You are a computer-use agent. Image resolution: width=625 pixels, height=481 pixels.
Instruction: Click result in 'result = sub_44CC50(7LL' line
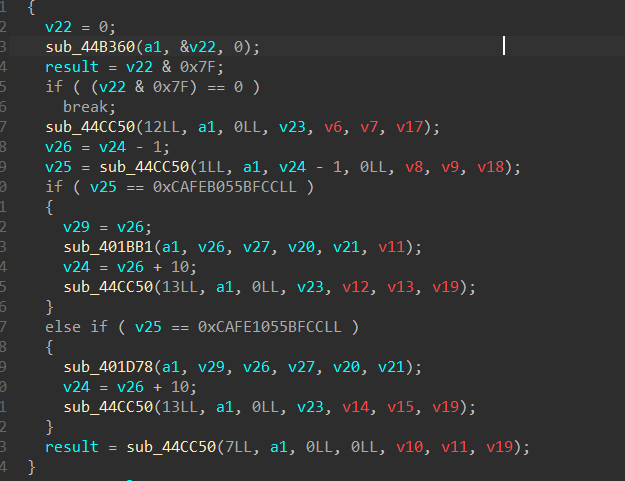click(x=72, y=447)
